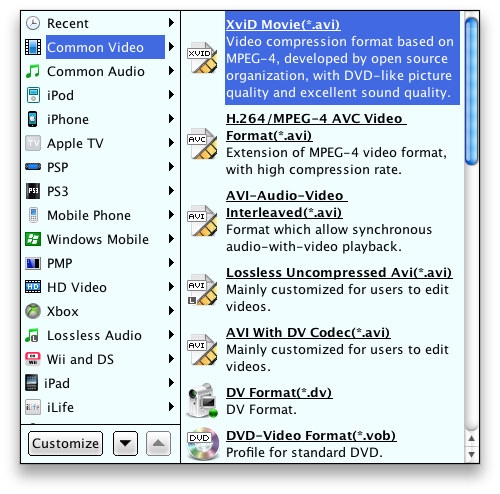Expand the HD Video submenu arrow
500x494 pixels.
pos(171,287)
